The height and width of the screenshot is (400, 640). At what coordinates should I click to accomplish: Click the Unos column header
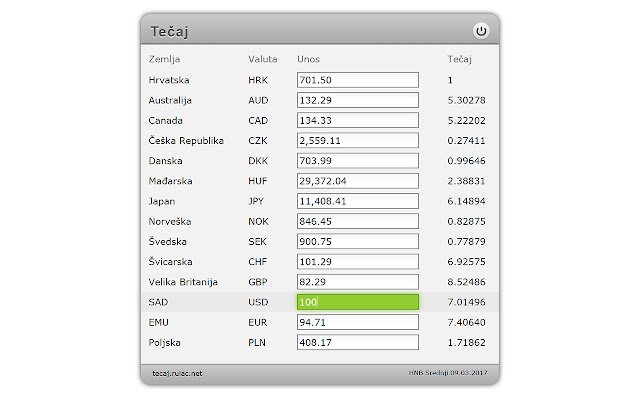[x=308, y=59]
